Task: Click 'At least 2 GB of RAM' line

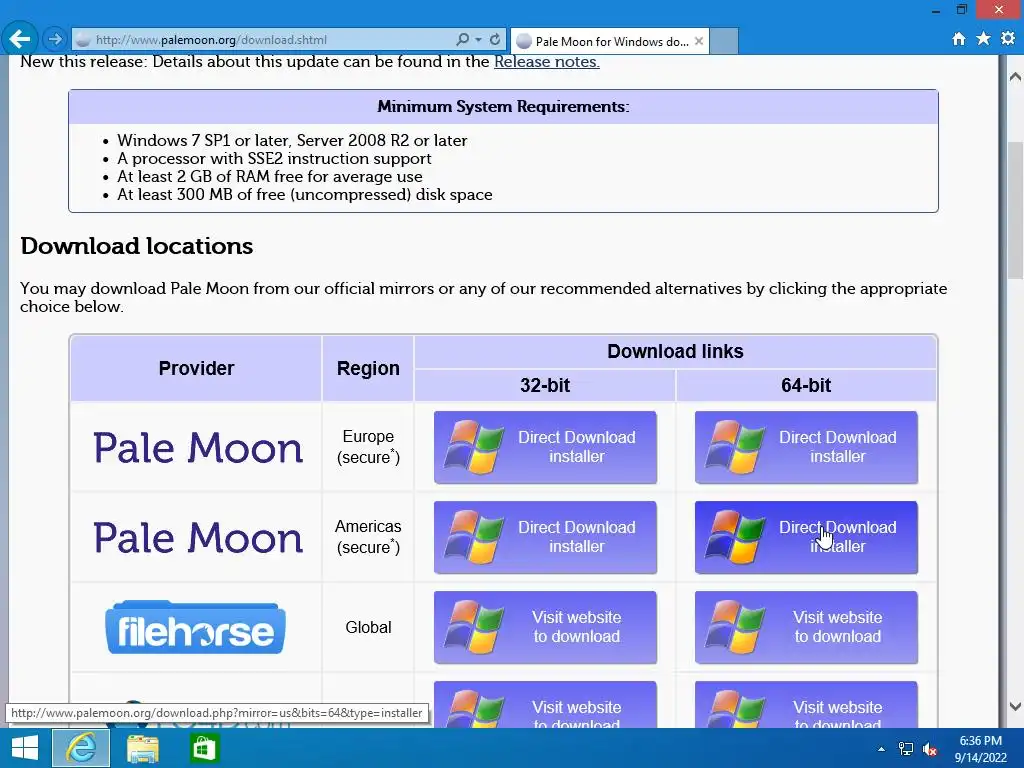Action: tap(270, 176)
